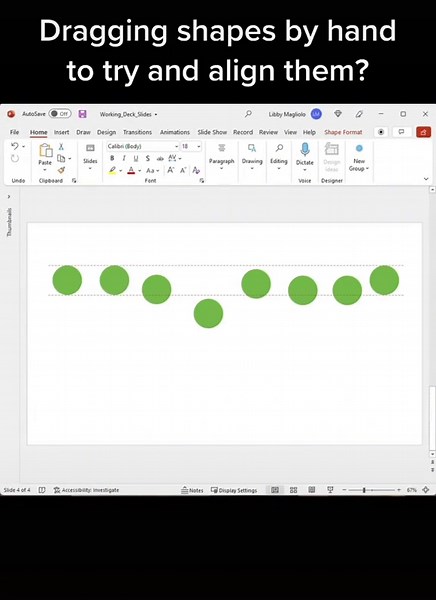Switch to the Review tab

[268, 132]
